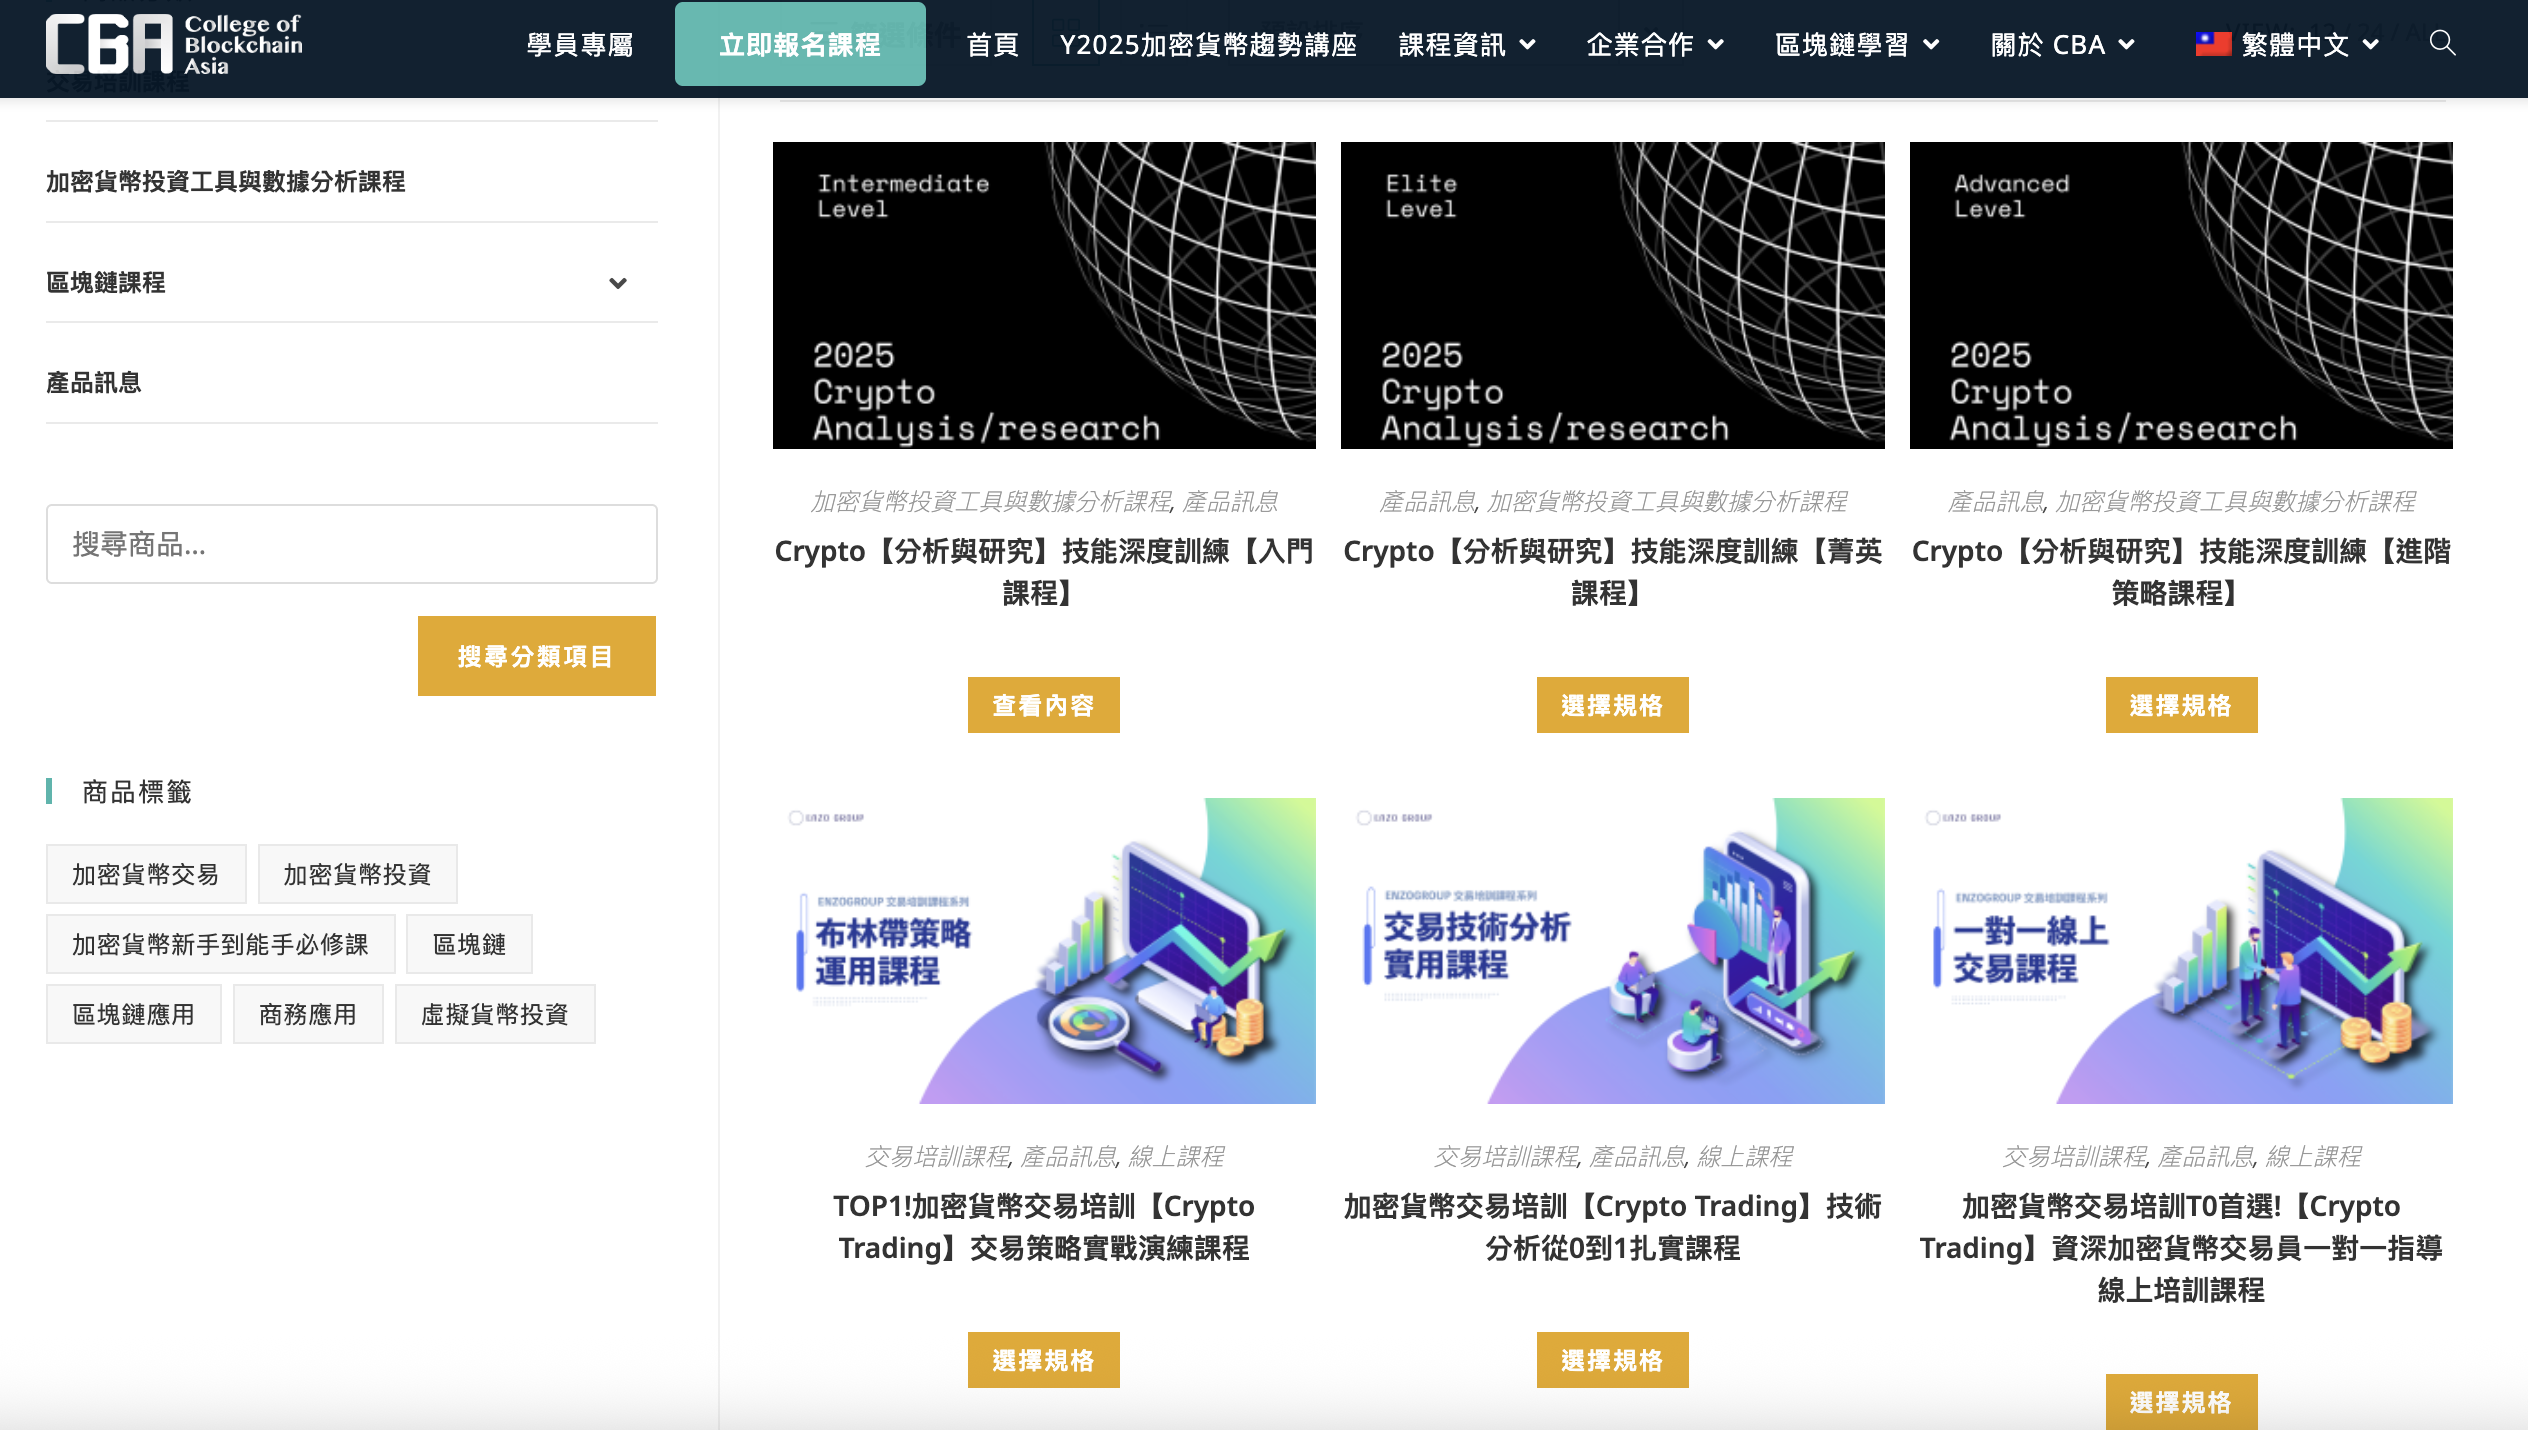The image size is (2528, 1430).
Task: Click the 學員專屬 navigation item
Action: [579, 44]
